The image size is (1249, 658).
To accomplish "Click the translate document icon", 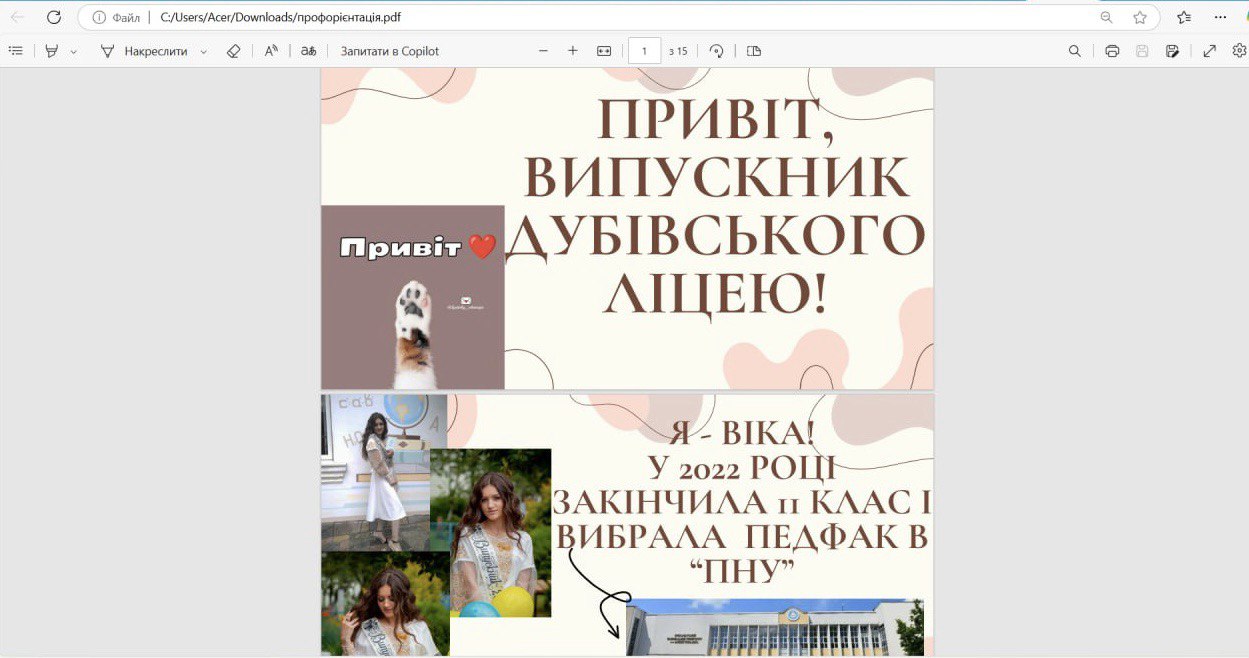I will click(309, 51).
